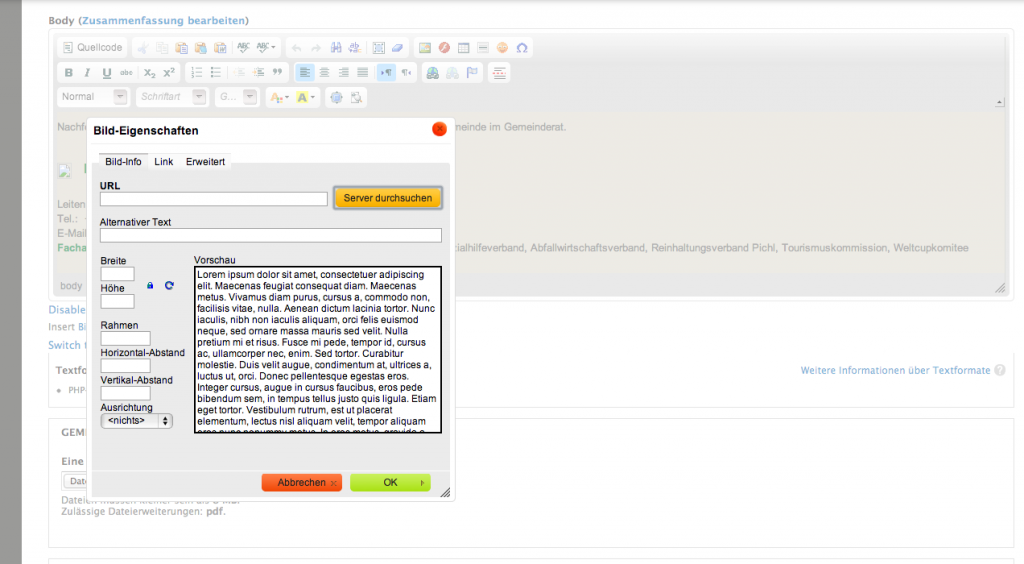Insert special character with the omega icon
1024x564 pixels.
tap(521, 47)
